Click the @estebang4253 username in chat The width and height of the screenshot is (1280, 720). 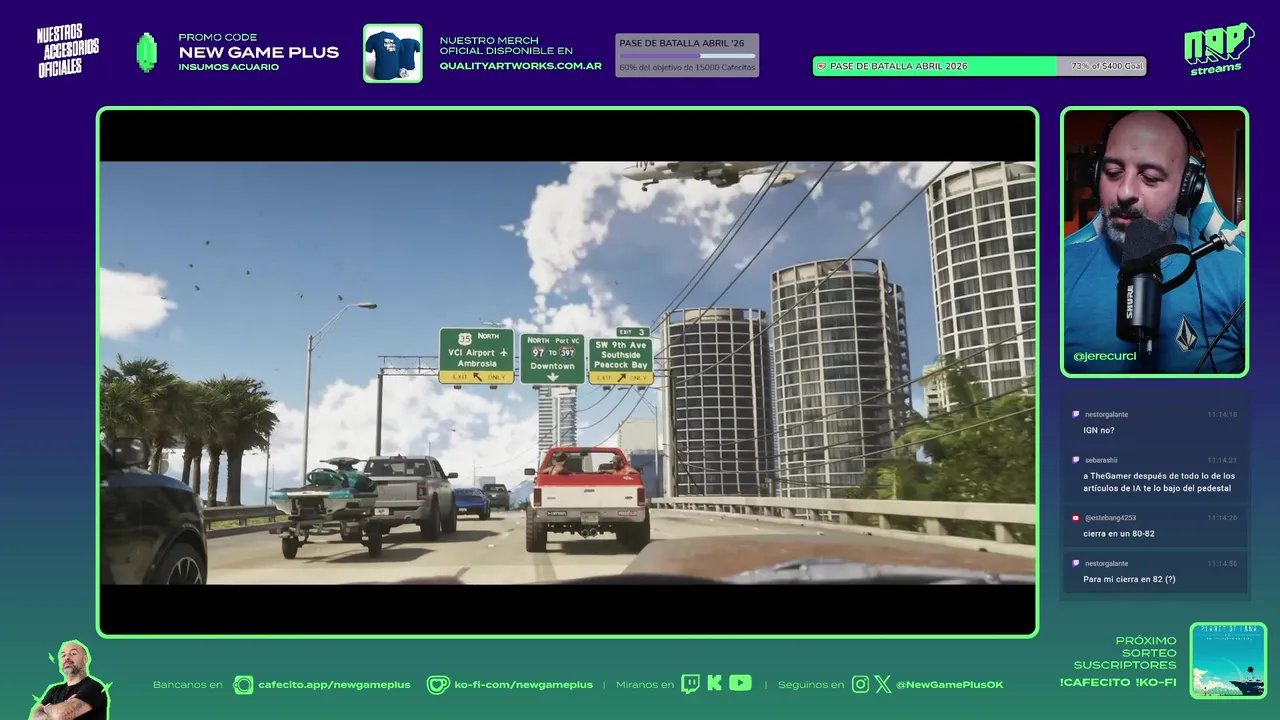point(1110,518)
